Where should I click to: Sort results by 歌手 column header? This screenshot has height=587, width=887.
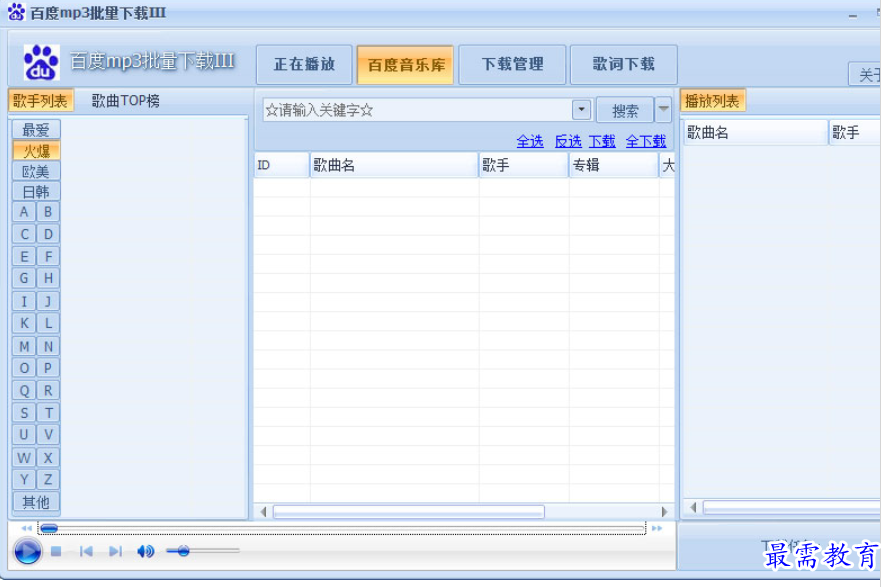coord(523,165)
